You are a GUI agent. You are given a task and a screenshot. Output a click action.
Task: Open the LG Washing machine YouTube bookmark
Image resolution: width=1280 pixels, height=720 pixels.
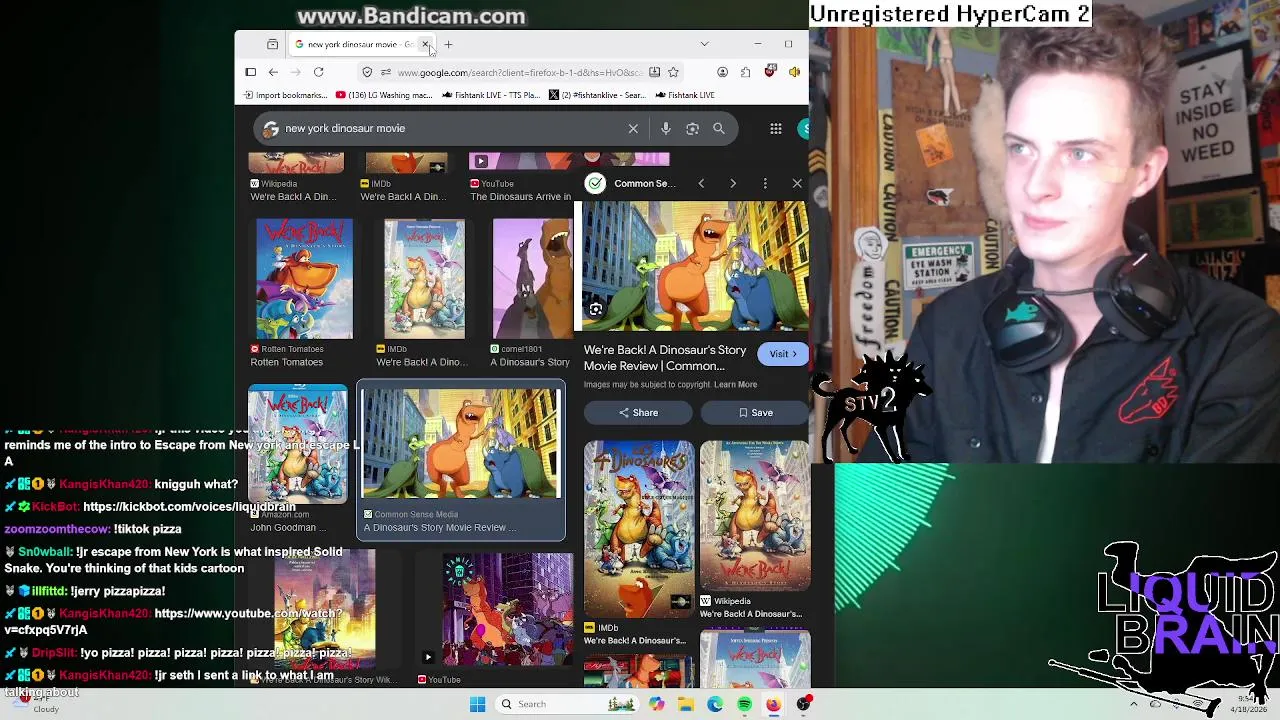[x=384, y=95]
